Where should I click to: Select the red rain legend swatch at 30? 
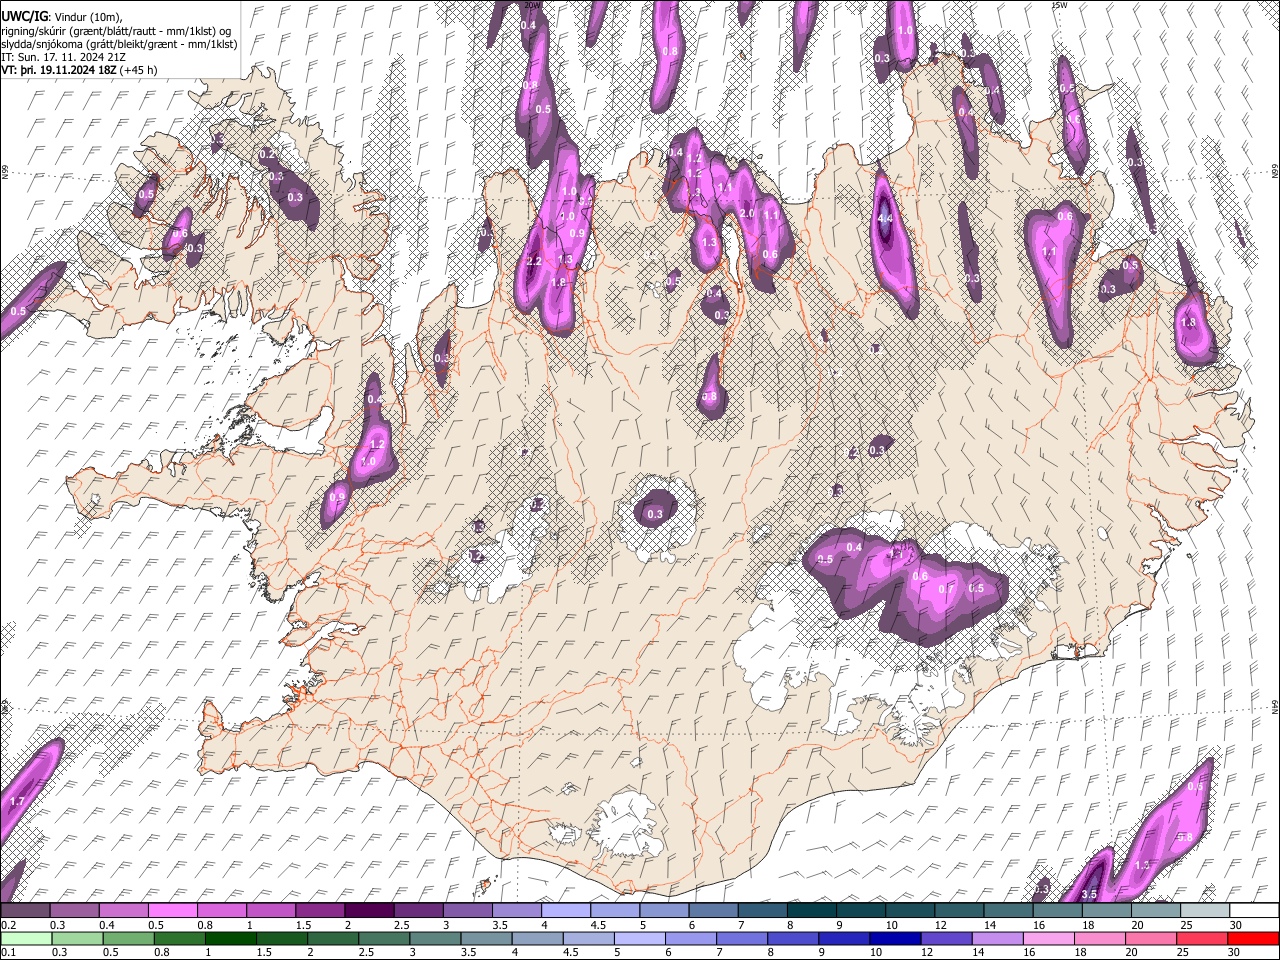tap(1253, 938)
